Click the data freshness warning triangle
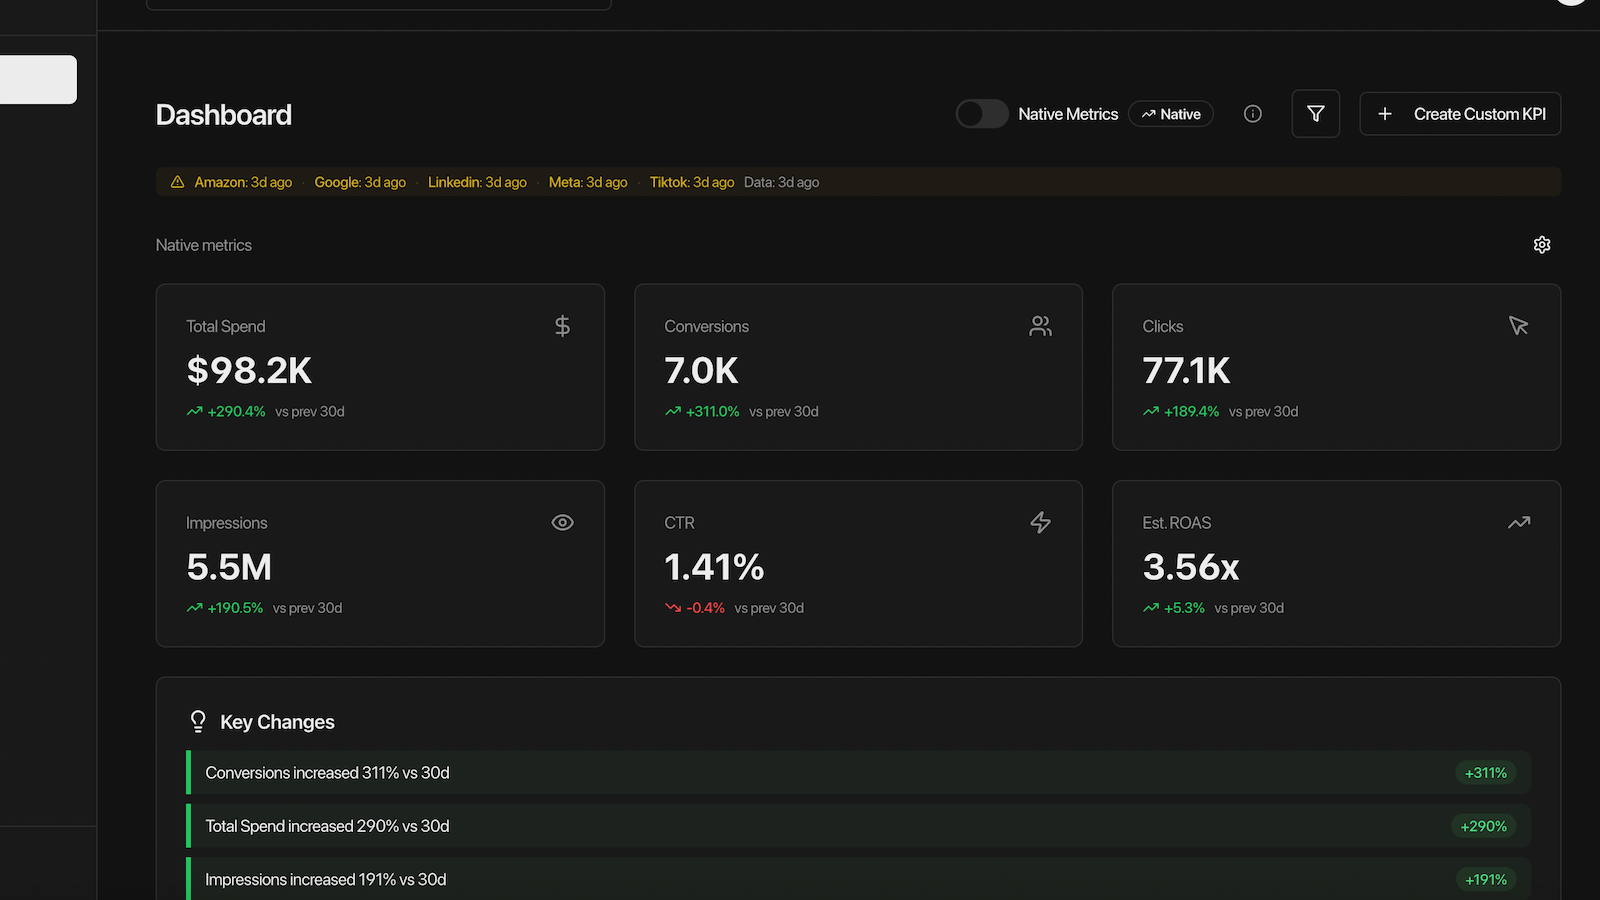Image resolution: width=1600 pixels, height=900 pixels. pyautogui.click(x=177, y=182)
